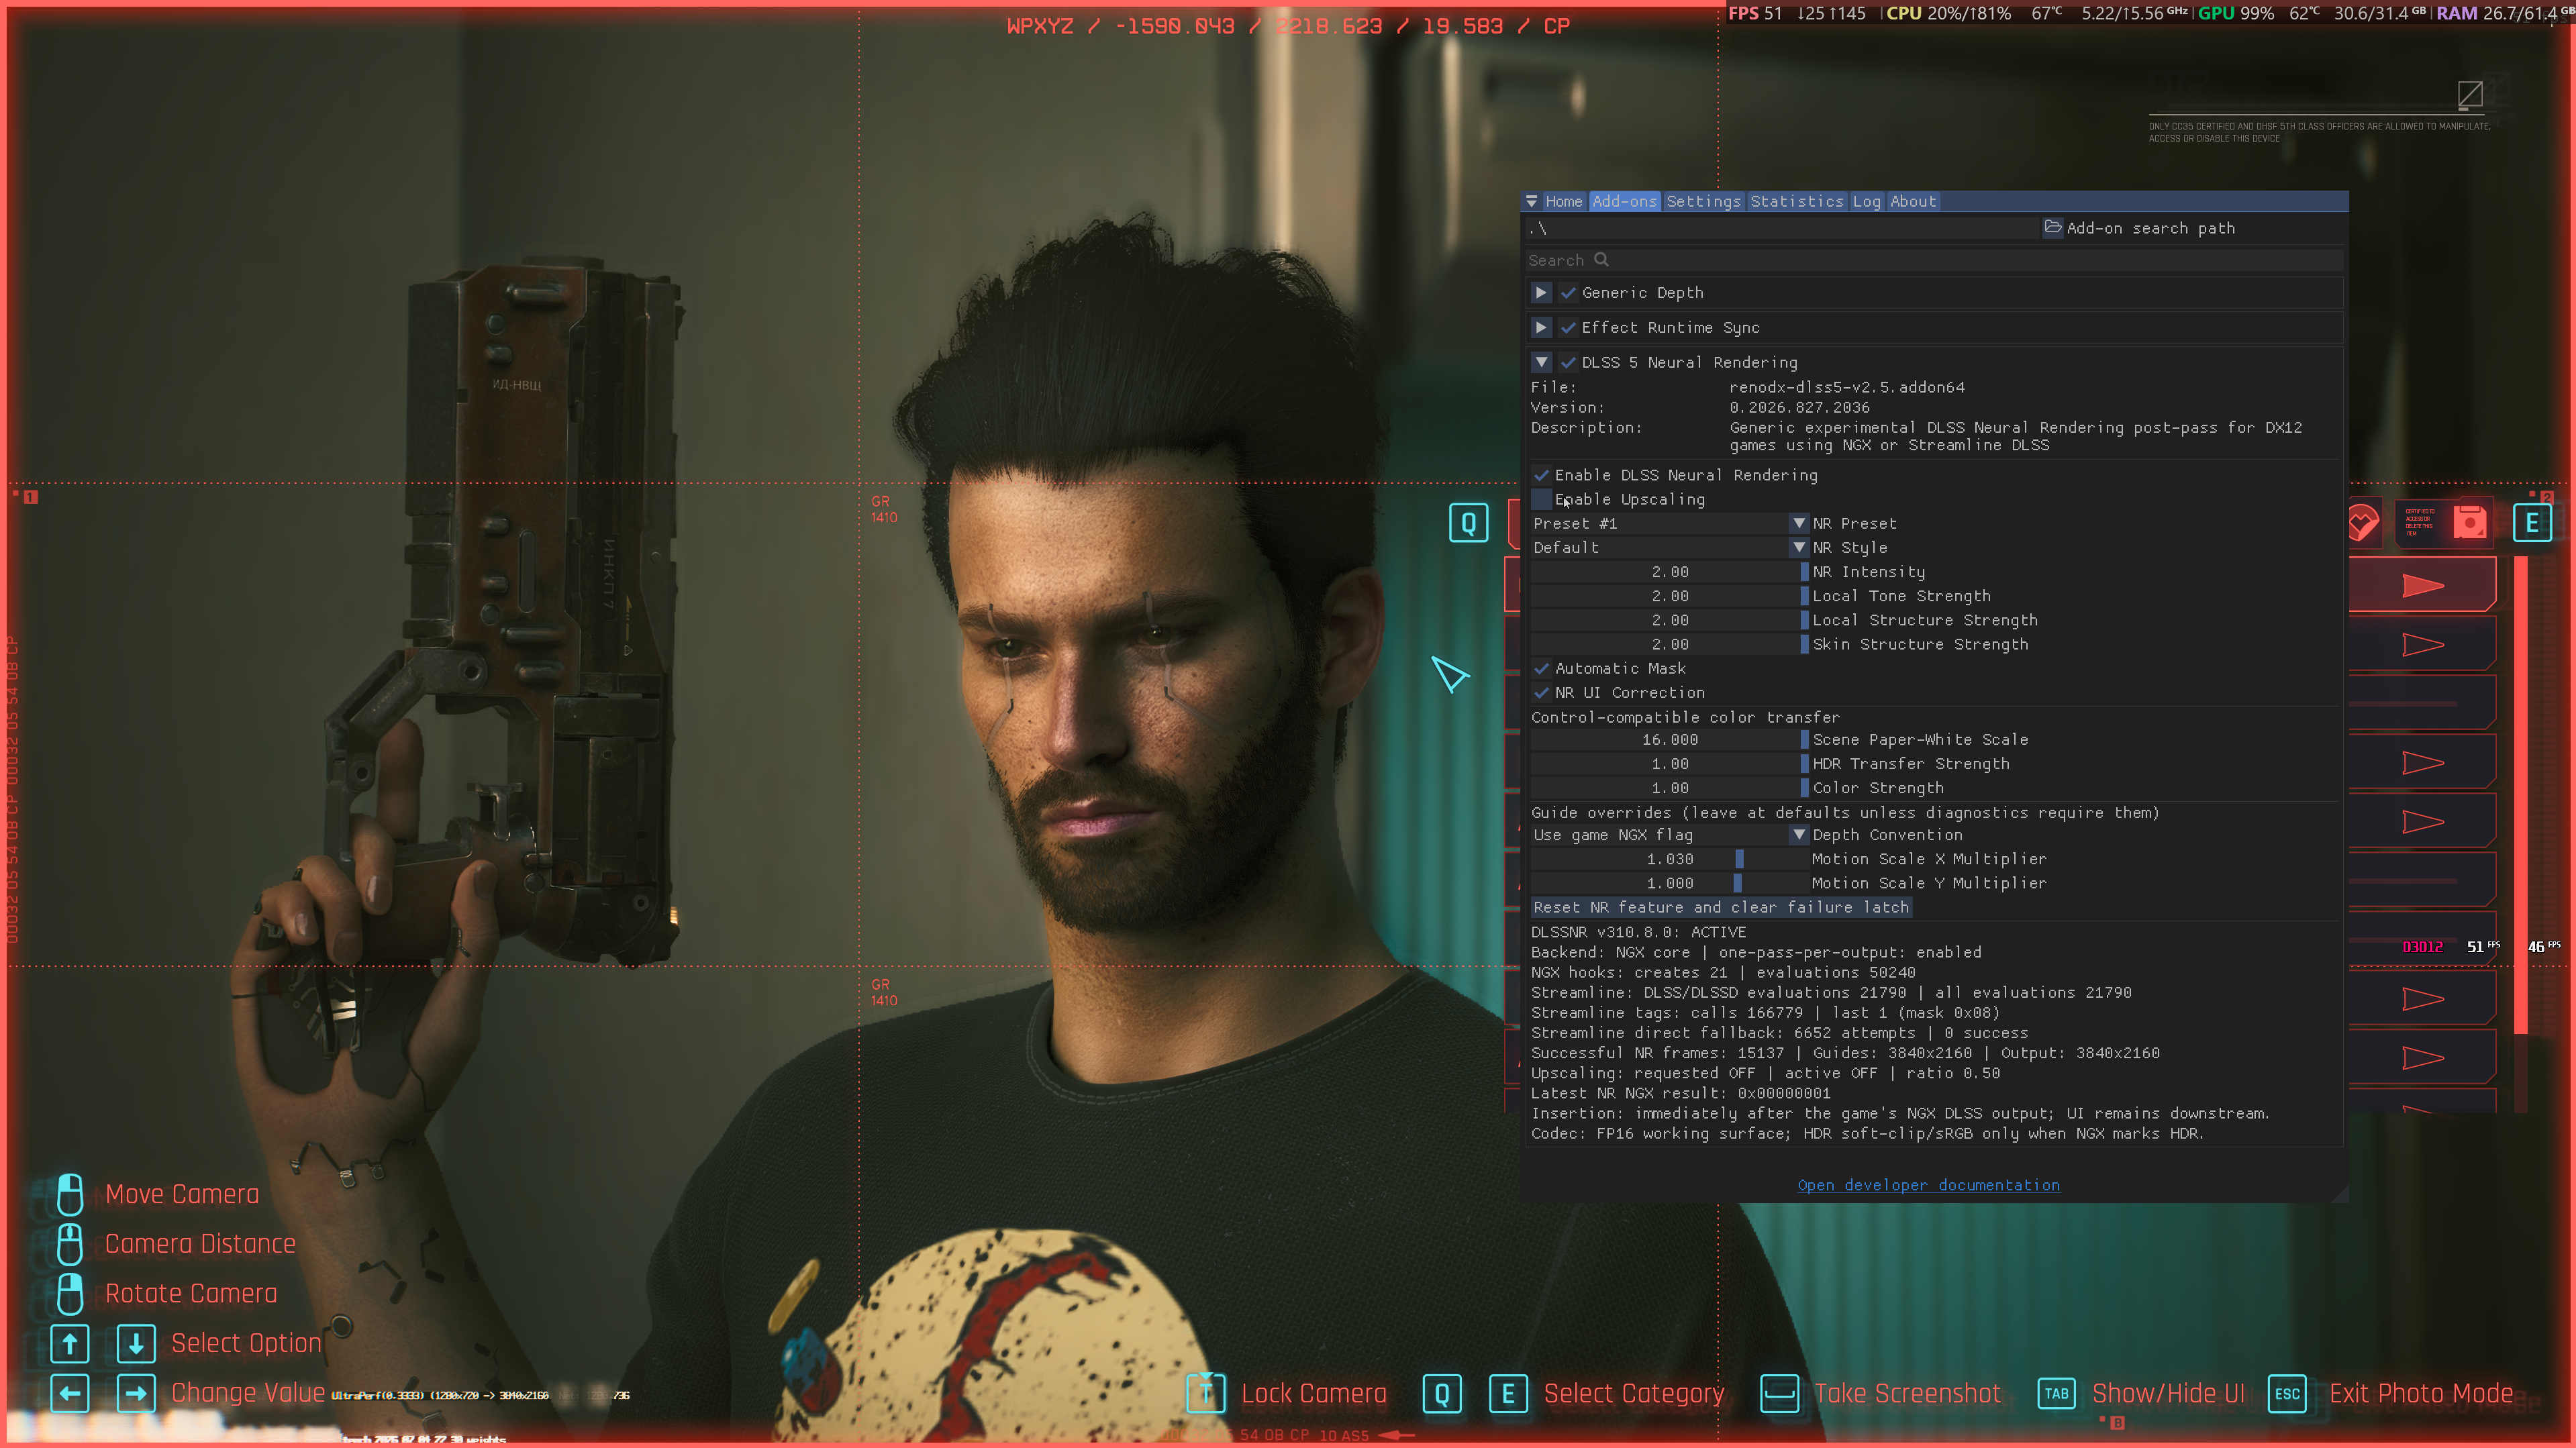Click the mouse icon beside Move Camera
Viewport: 2576px width, 1448px height.
point(70,1194)
